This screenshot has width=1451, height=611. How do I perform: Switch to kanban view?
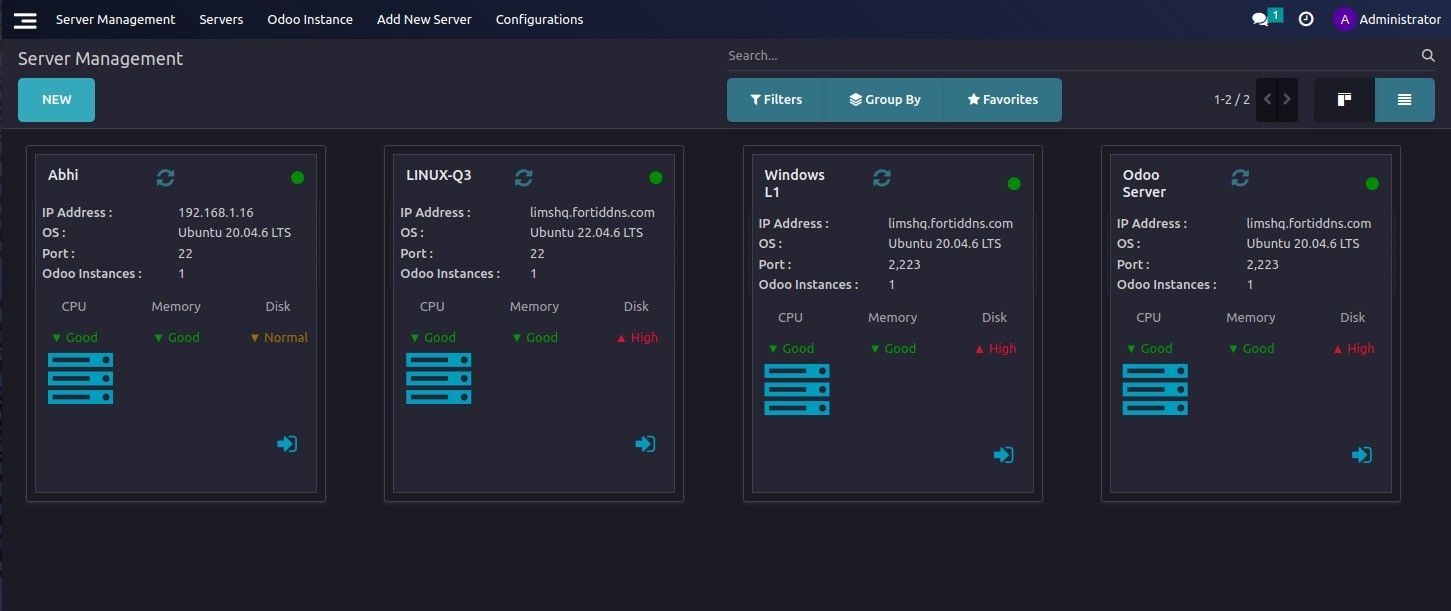coord(1344,100)
